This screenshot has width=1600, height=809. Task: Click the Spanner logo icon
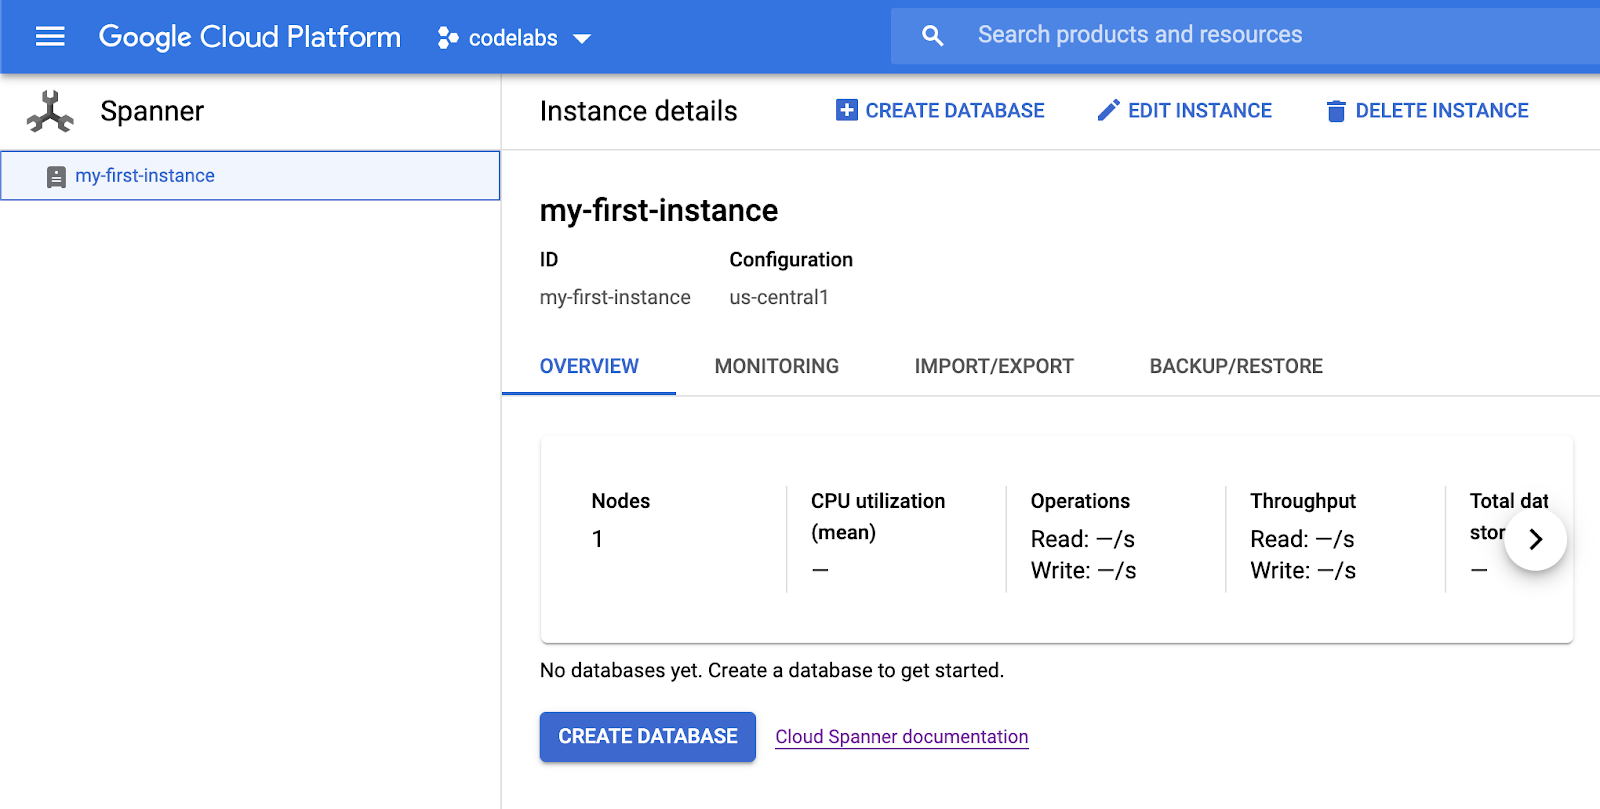coord(50,112)
